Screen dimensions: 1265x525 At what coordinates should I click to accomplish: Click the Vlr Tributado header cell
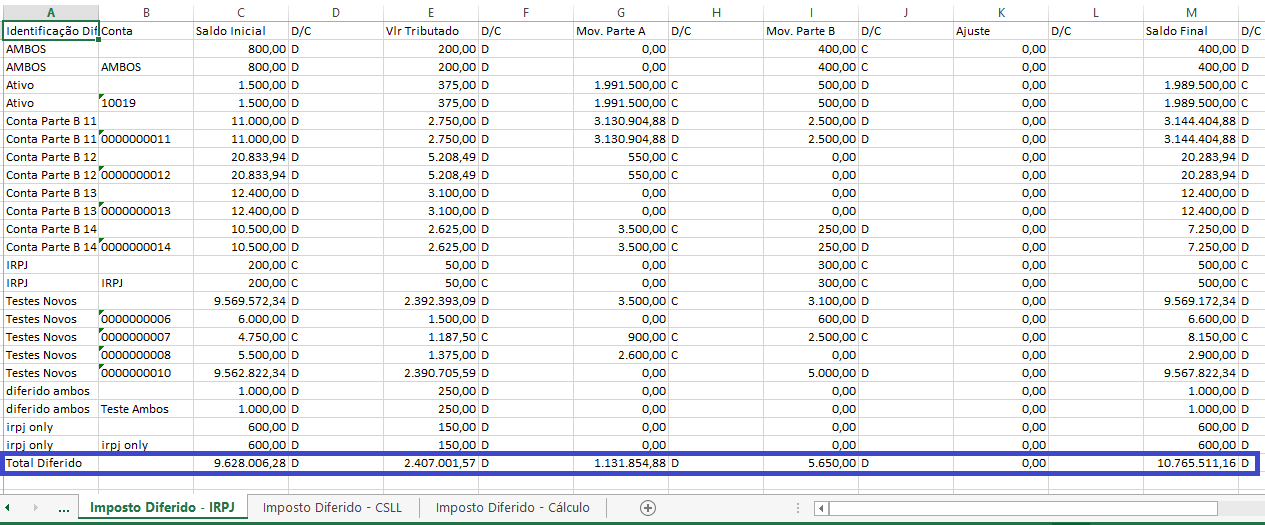430,31
